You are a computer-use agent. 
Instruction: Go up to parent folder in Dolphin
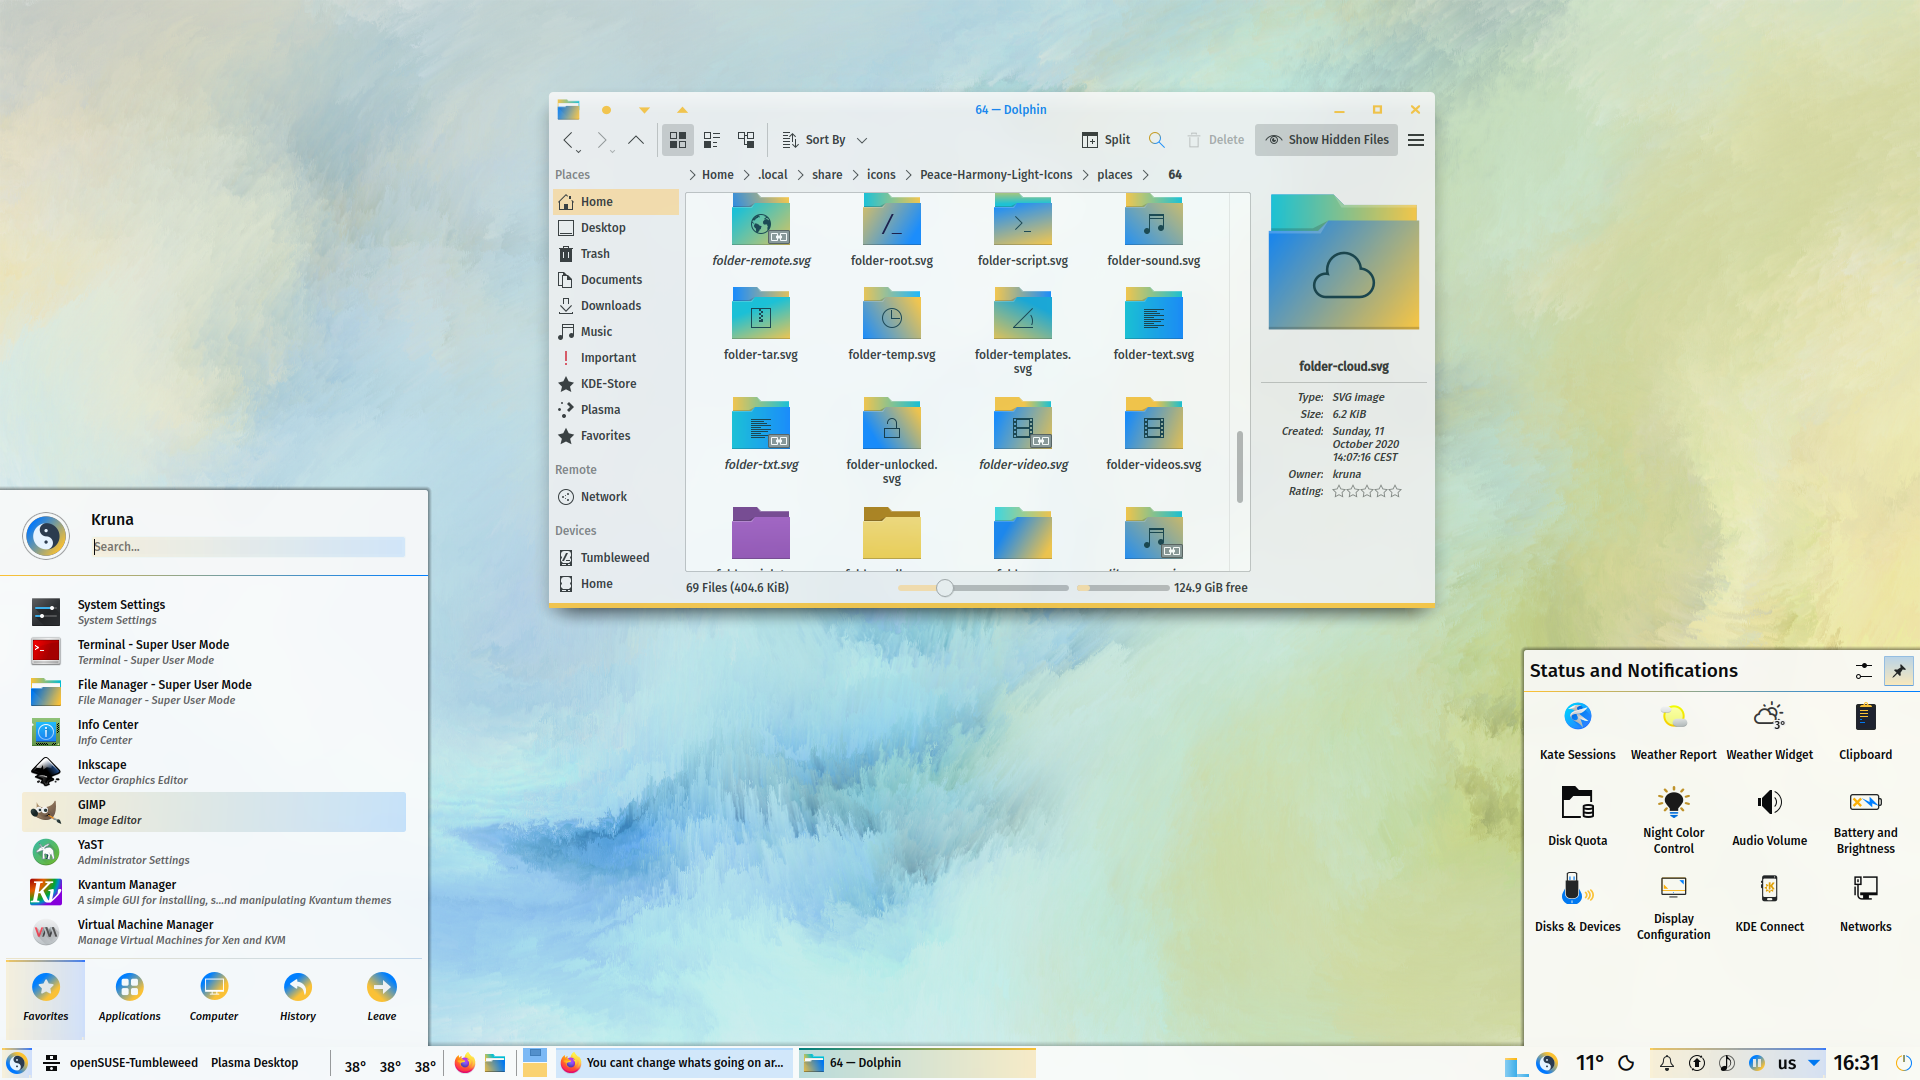pyautogui.click(x=636, y=140)
